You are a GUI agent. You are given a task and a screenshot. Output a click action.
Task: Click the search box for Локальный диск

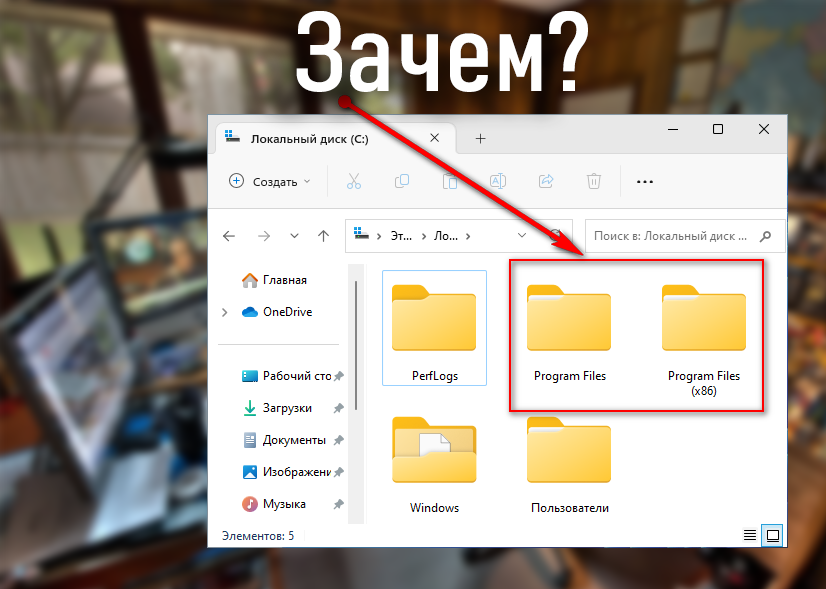click(x=685, y=236)
